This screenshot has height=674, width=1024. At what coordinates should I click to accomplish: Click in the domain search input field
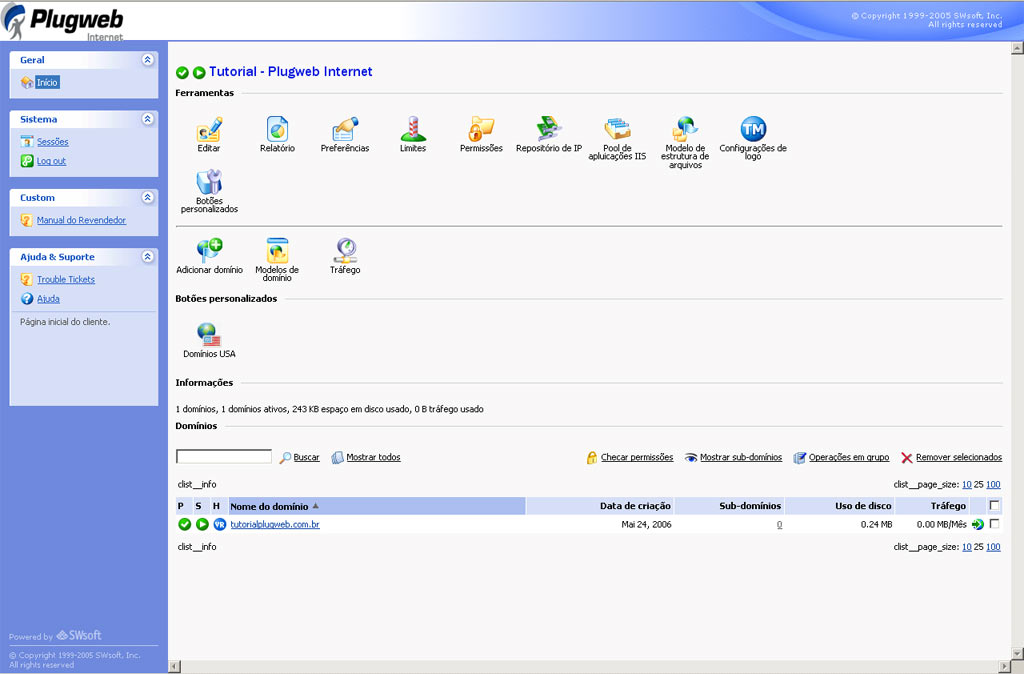click(x=224, y=457)
